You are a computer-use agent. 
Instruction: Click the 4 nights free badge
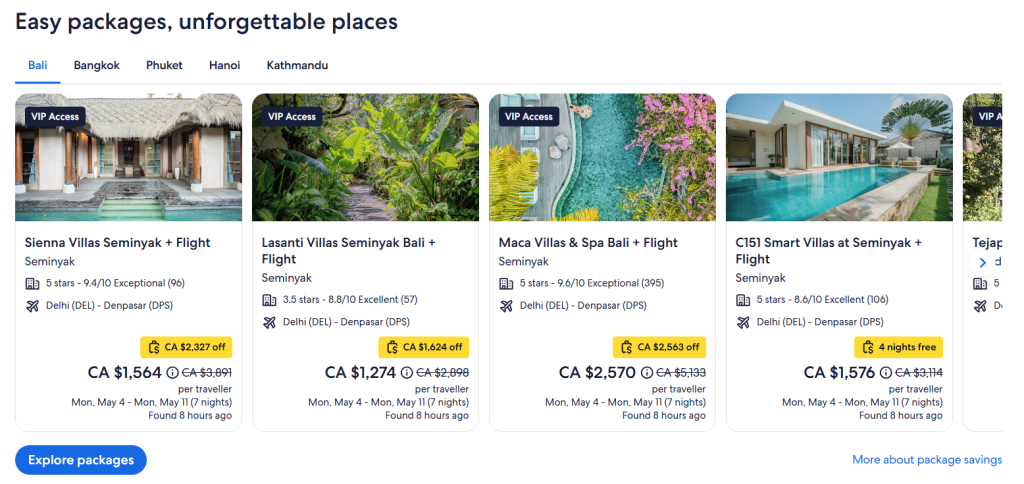click(x=898, y=347)
